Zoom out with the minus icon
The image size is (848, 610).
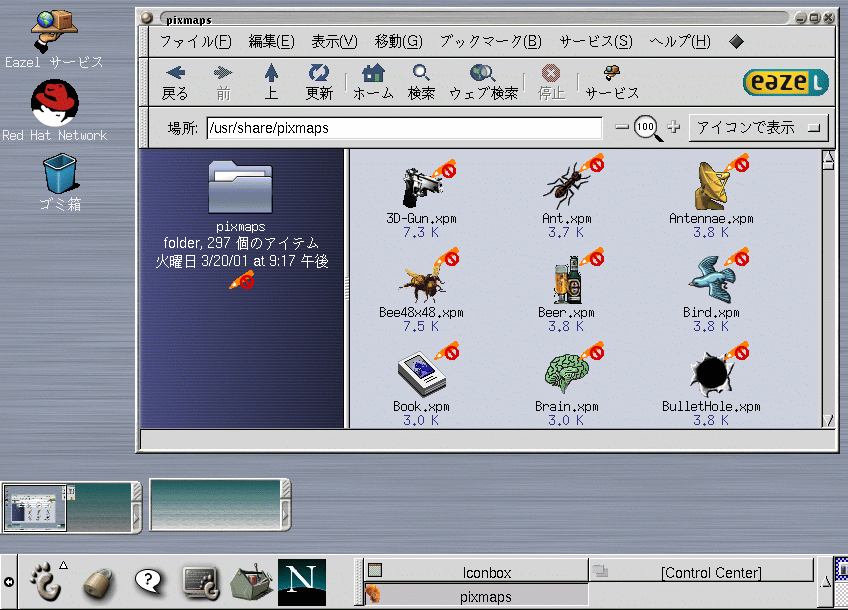(x=622, y=127)
